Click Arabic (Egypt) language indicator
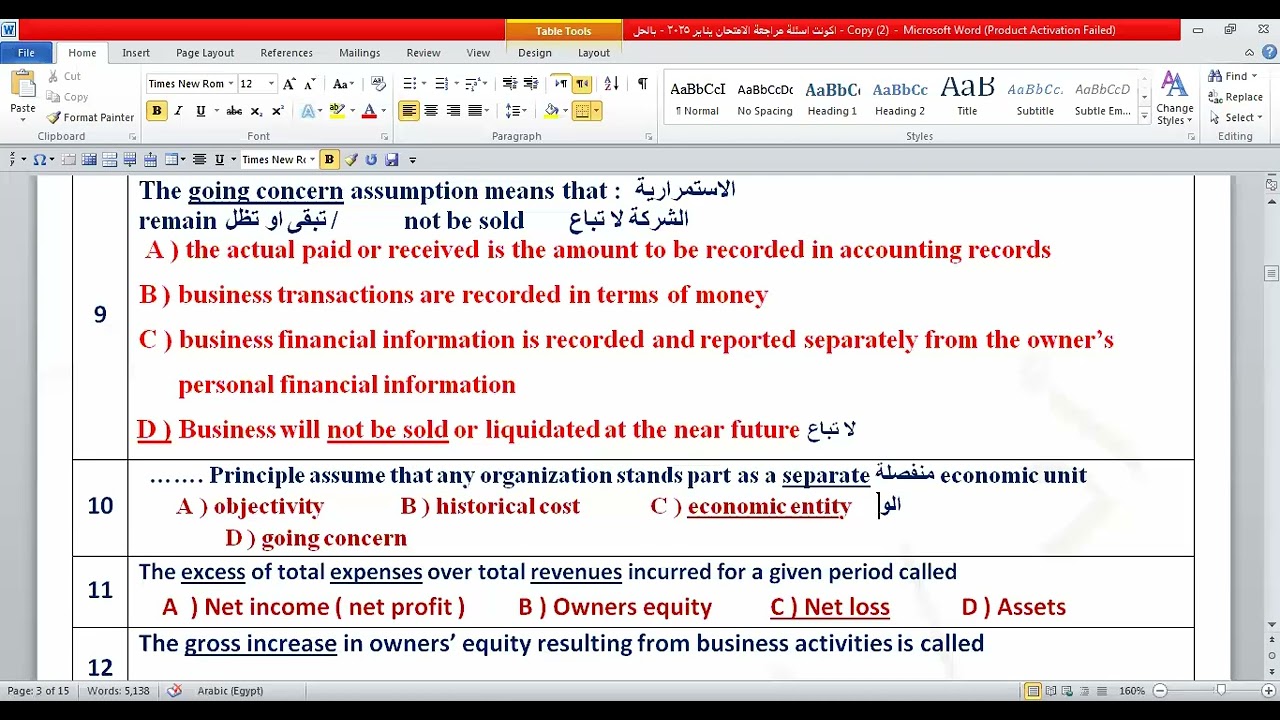Screen dimensions: 1280x720 point(230,690)
